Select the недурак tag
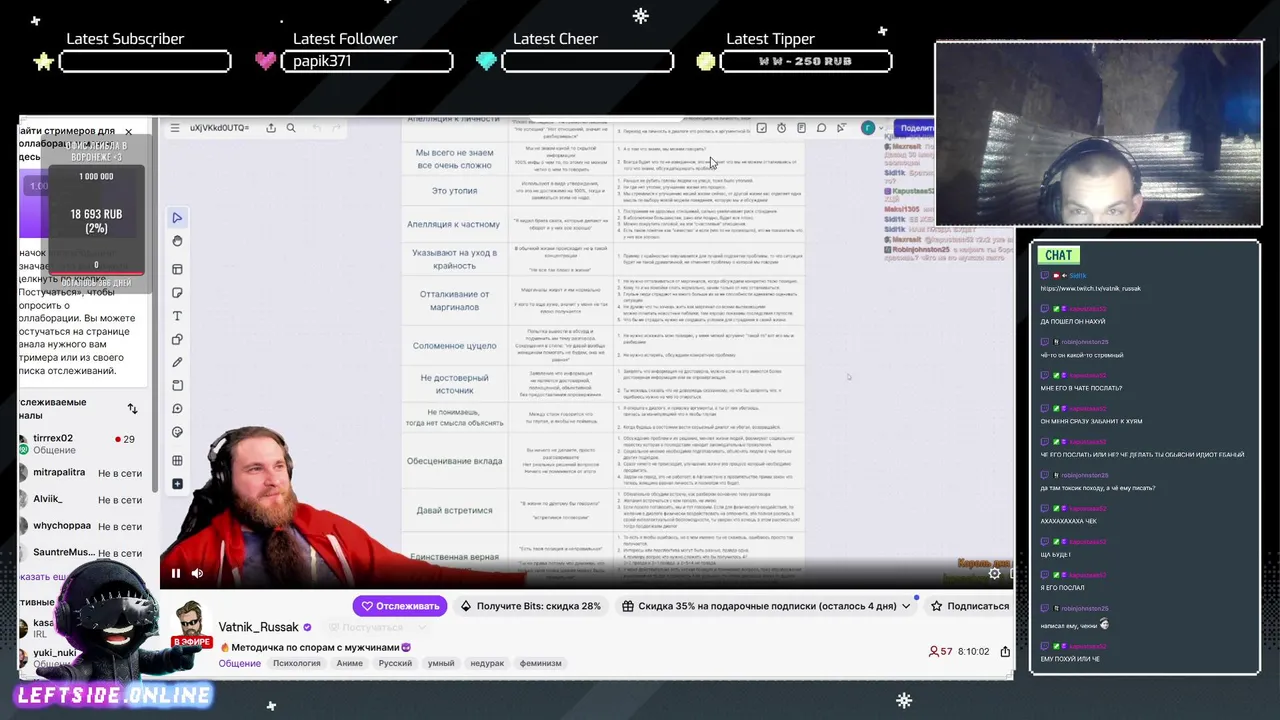 487,663
